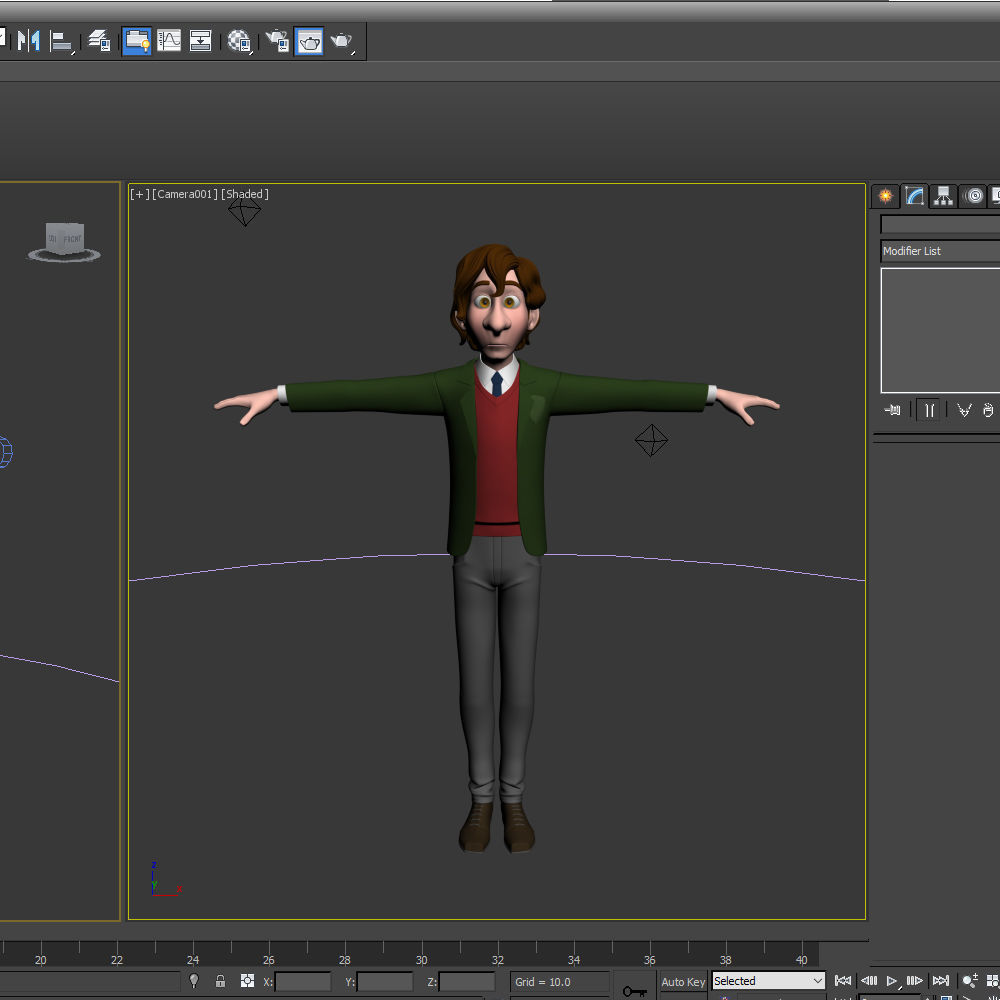
Task: Toggle Show End Result button
Action: coord(929,410)
